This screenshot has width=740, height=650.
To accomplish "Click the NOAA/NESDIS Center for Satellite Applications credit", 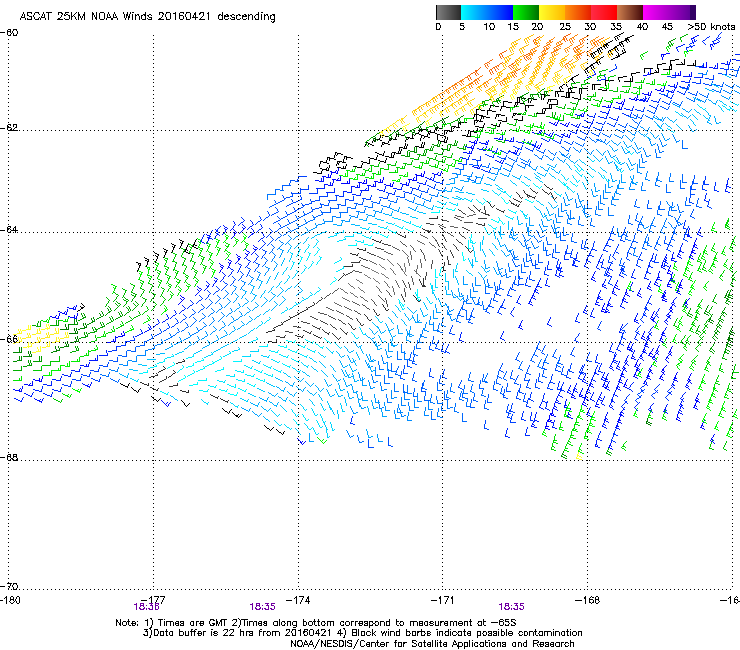I will pos(432,644).
